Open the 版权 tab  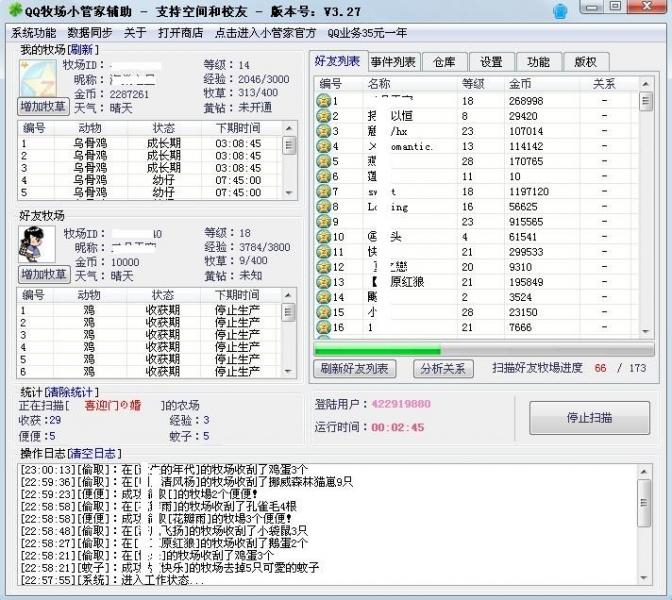[x=585, y=62]
